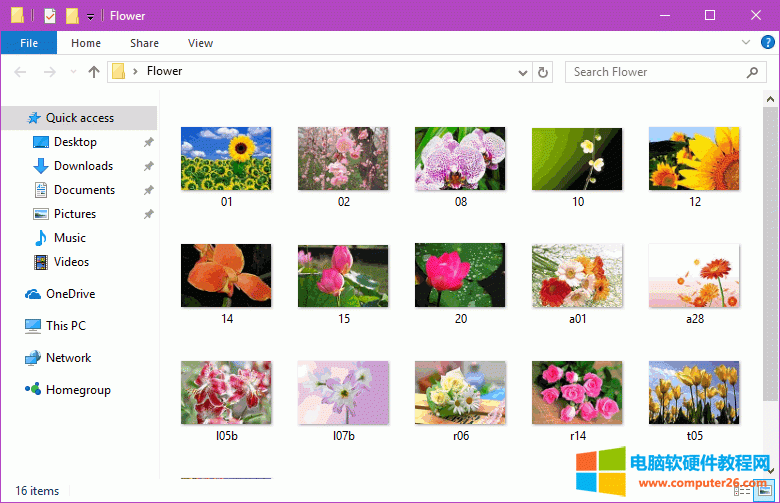Viewport: 780px width, 503px height.
Task: Open OneDrive in the navigation pane
Action: 70,294
